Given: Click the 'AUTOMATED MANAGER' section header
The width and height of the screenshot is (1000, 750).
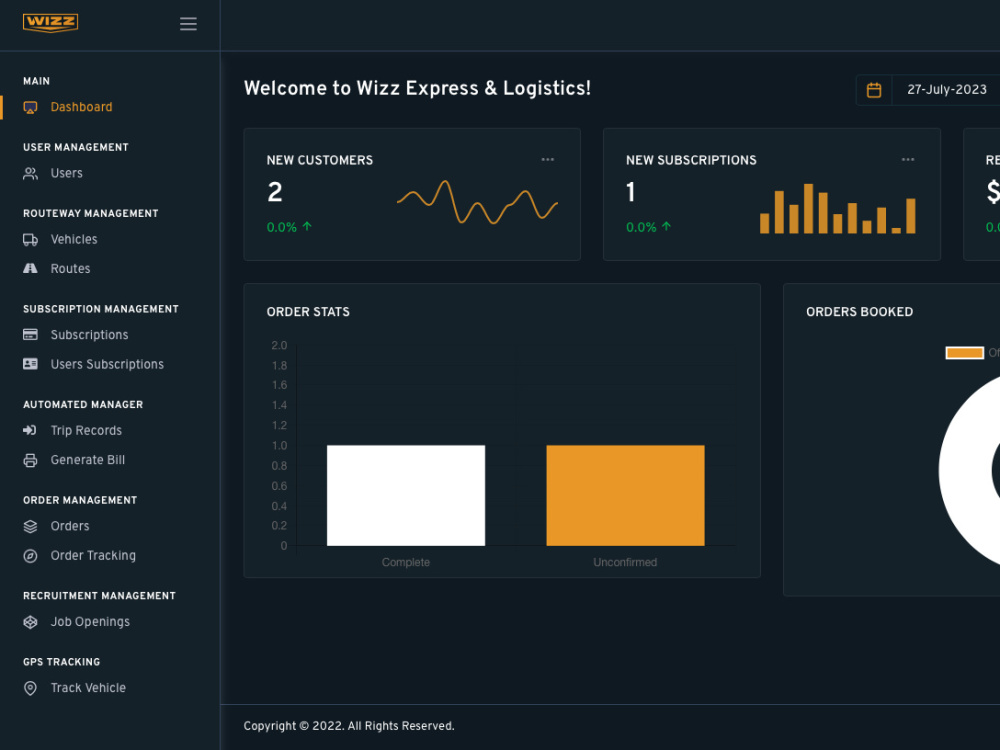Looking at the screenshot, I should pos(83,405).
